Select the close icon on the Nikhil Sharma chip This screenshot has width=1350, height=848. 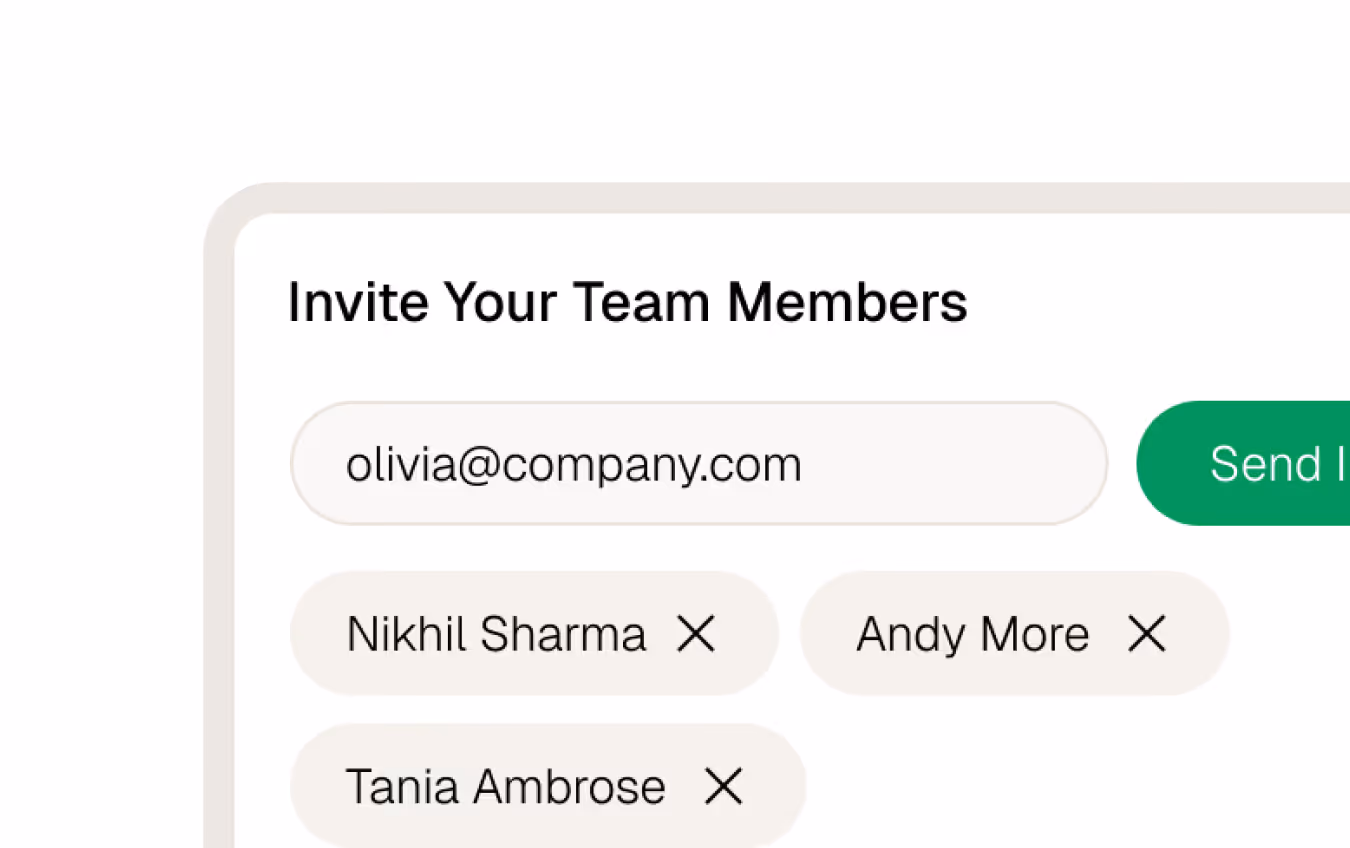coord(698,634)
